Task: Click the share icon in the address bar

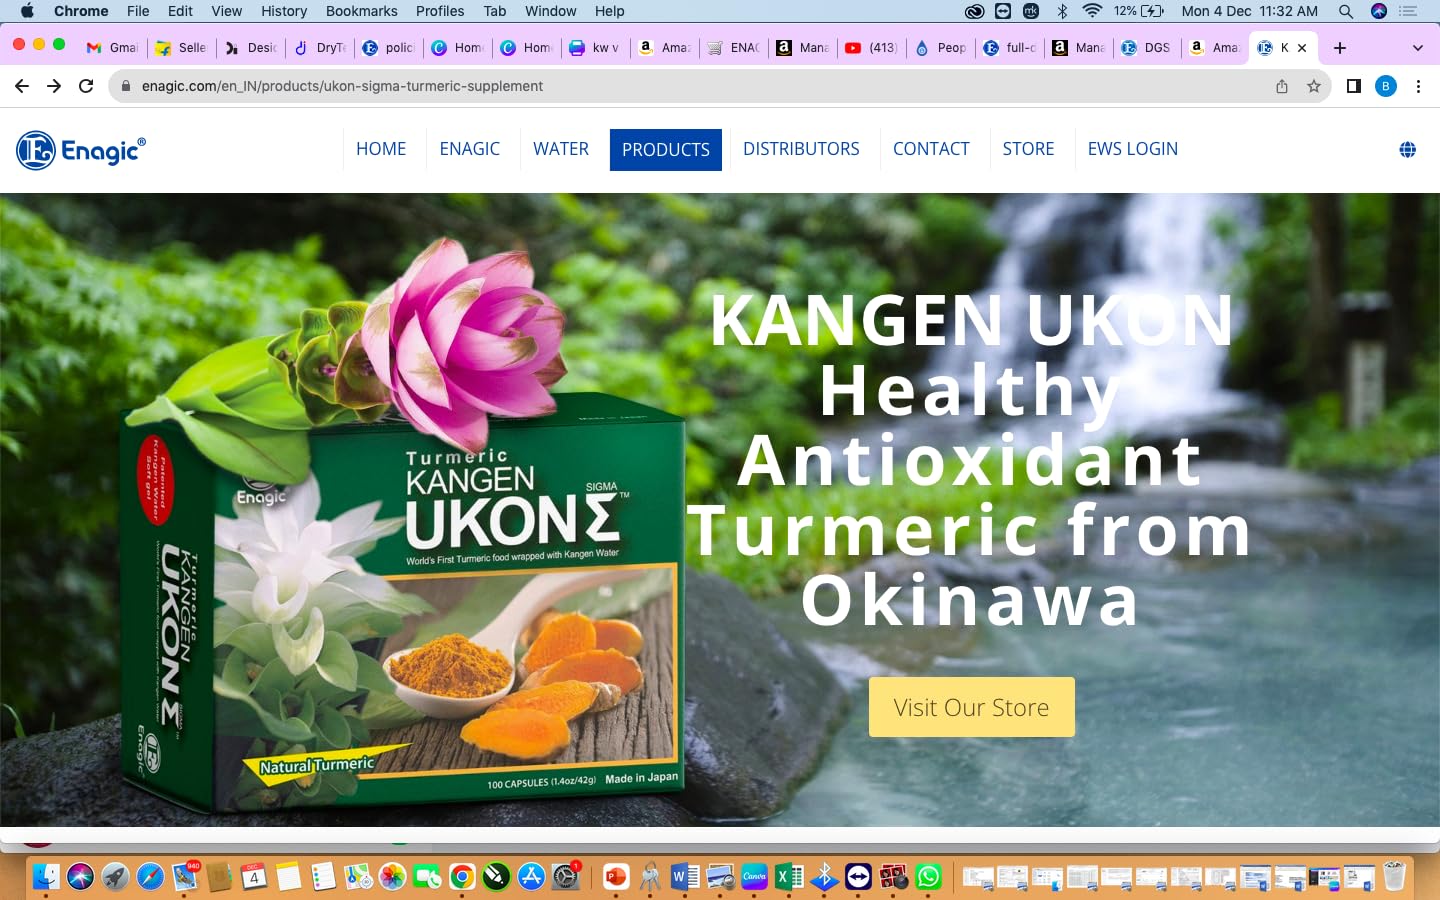Action: (x=1282, y=87)
